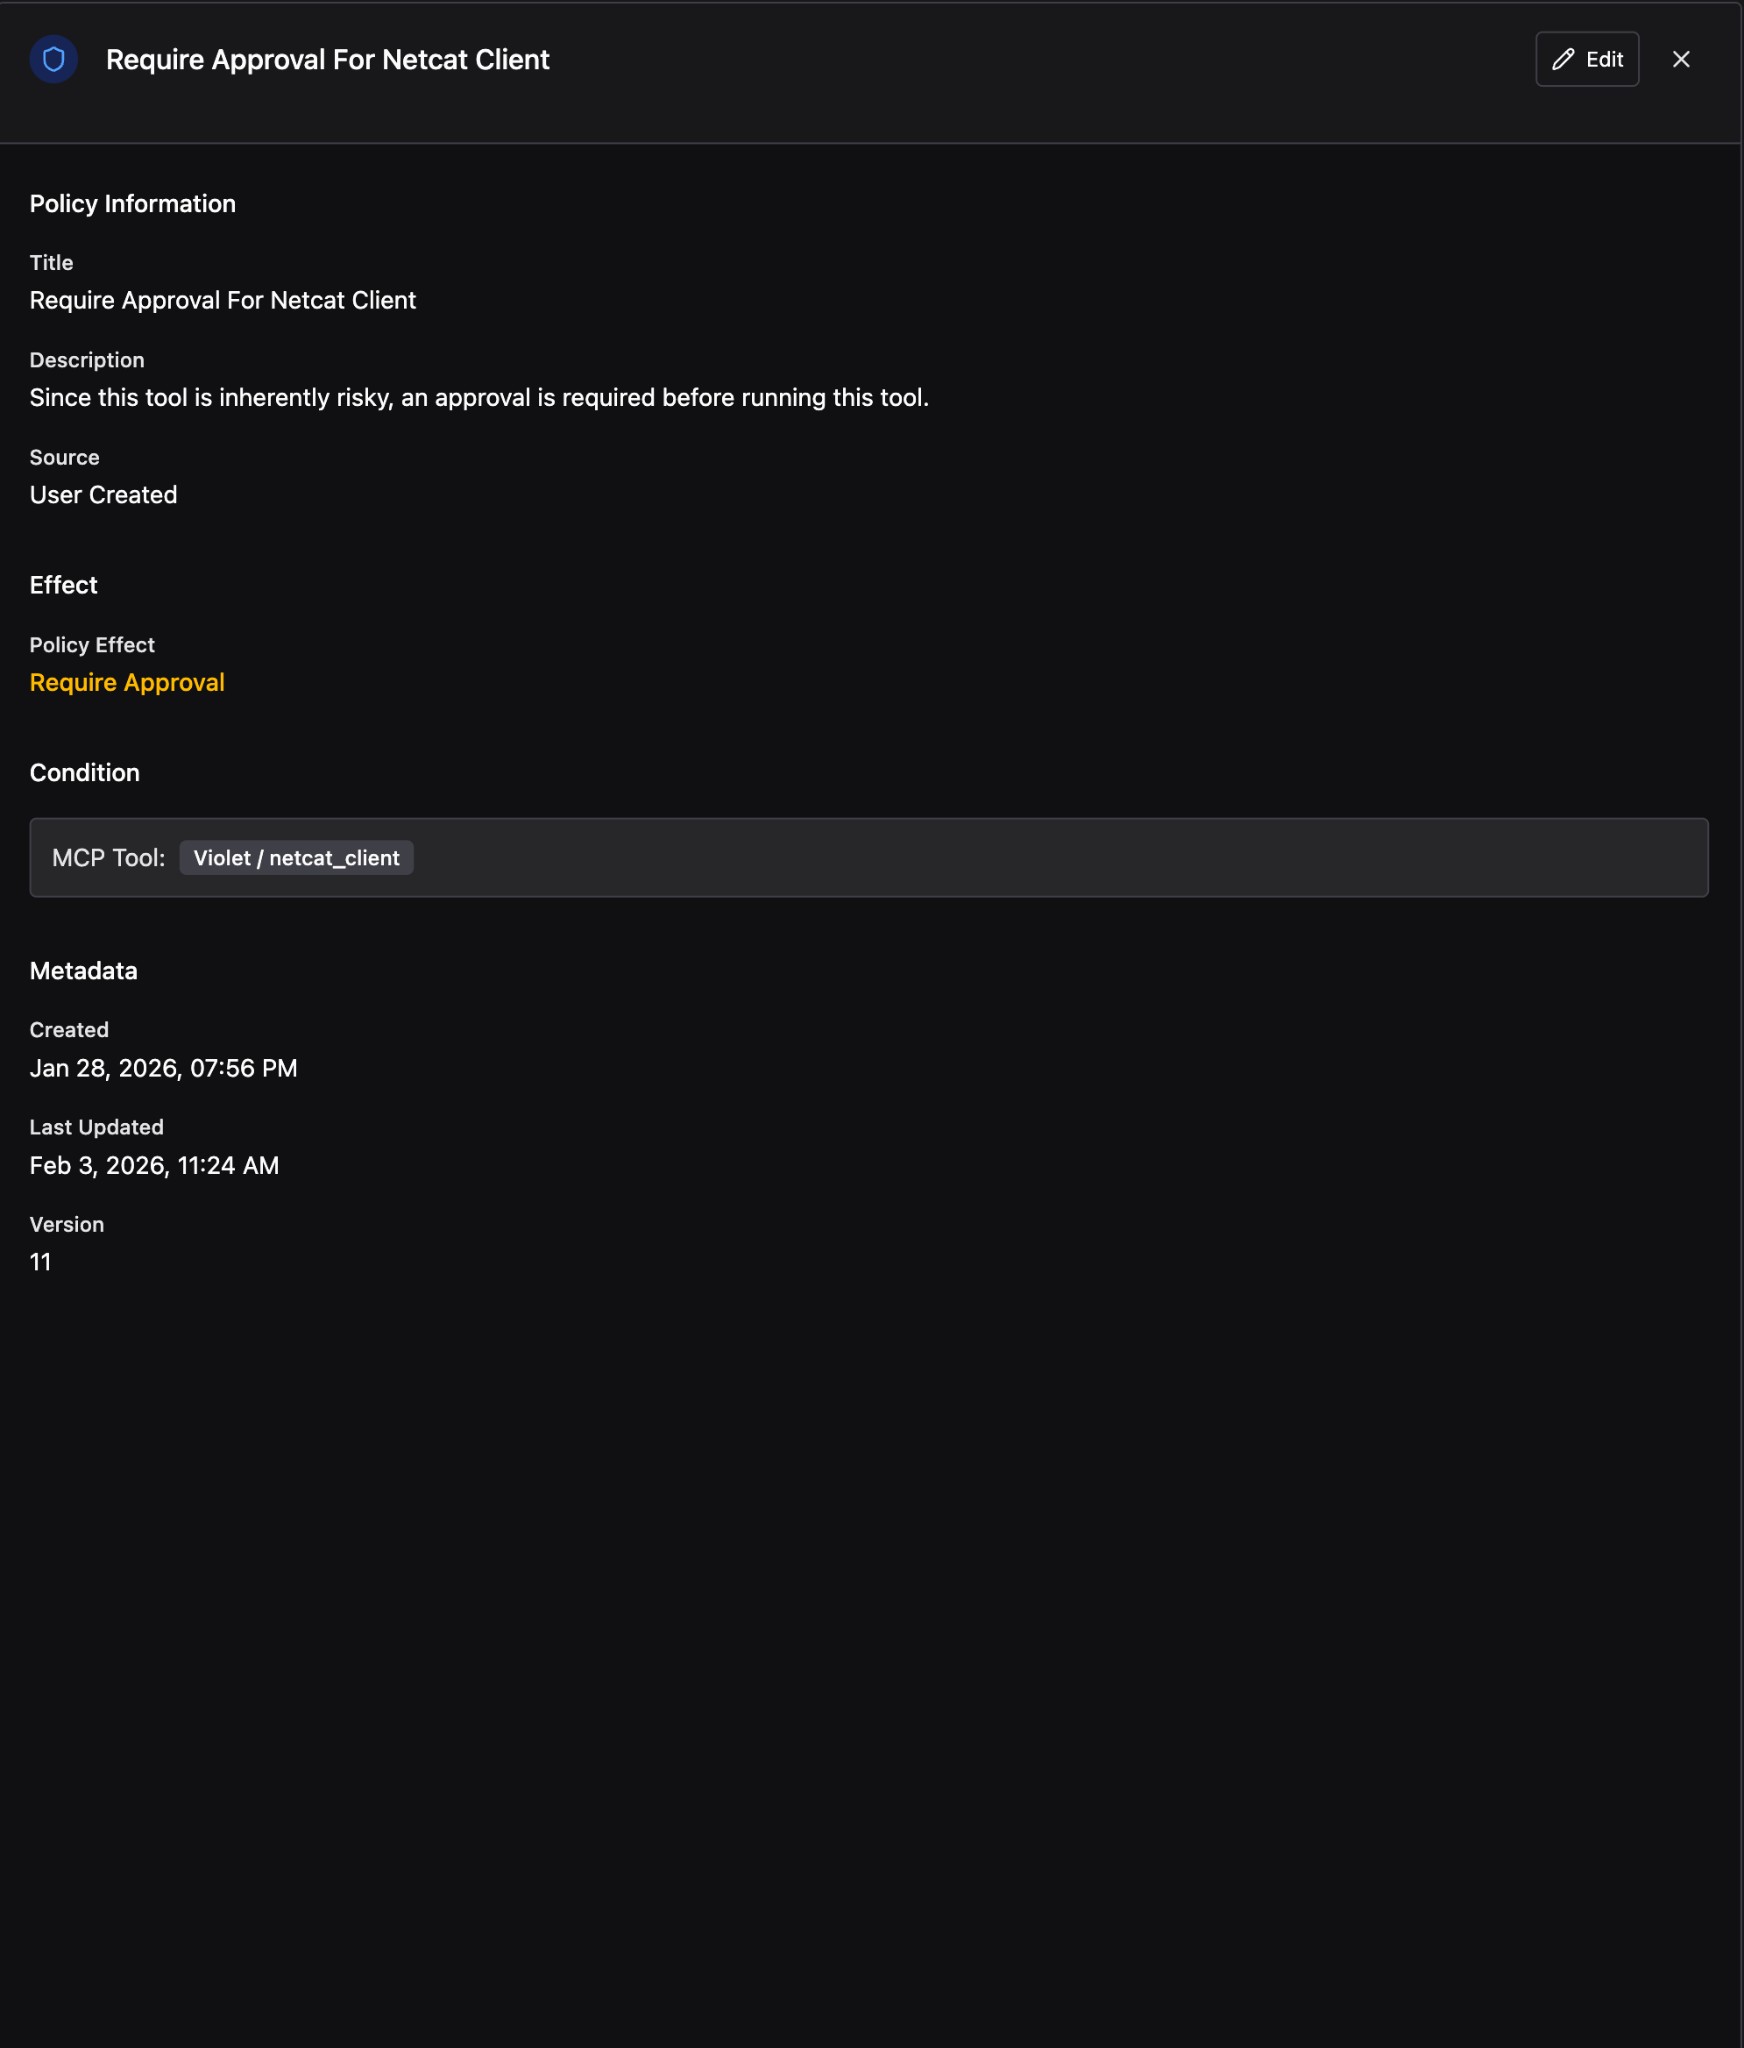This screenshot has width=1744, height=2048.
Task: Click the User Created source value
Action: pos(103,495)
